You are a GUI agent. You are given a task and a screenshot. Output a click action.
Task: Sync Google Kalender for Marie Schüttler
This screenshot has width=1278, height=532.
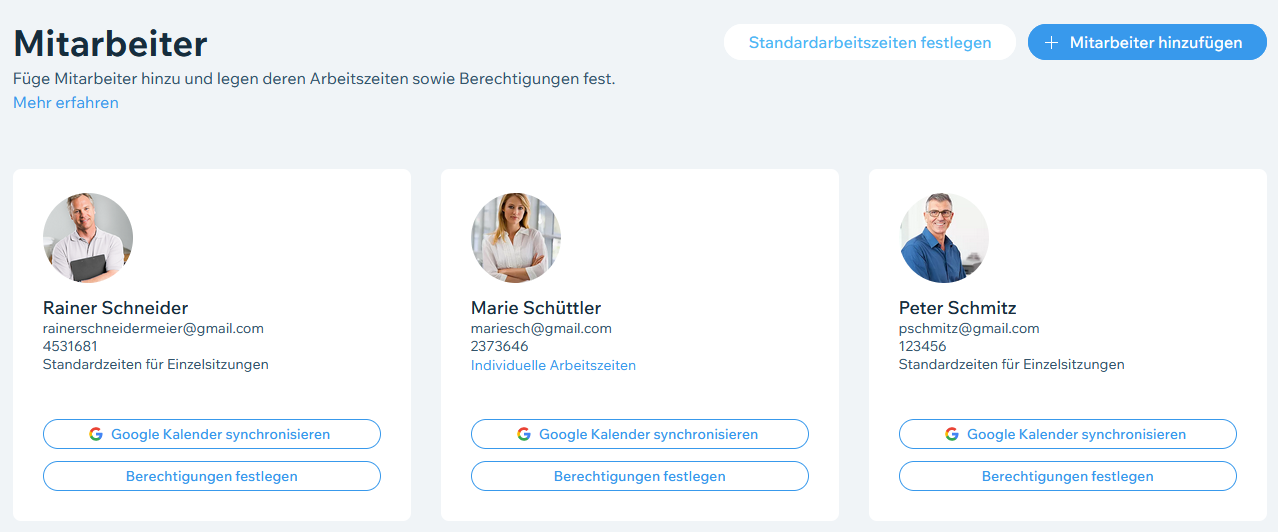pos(640,434)
